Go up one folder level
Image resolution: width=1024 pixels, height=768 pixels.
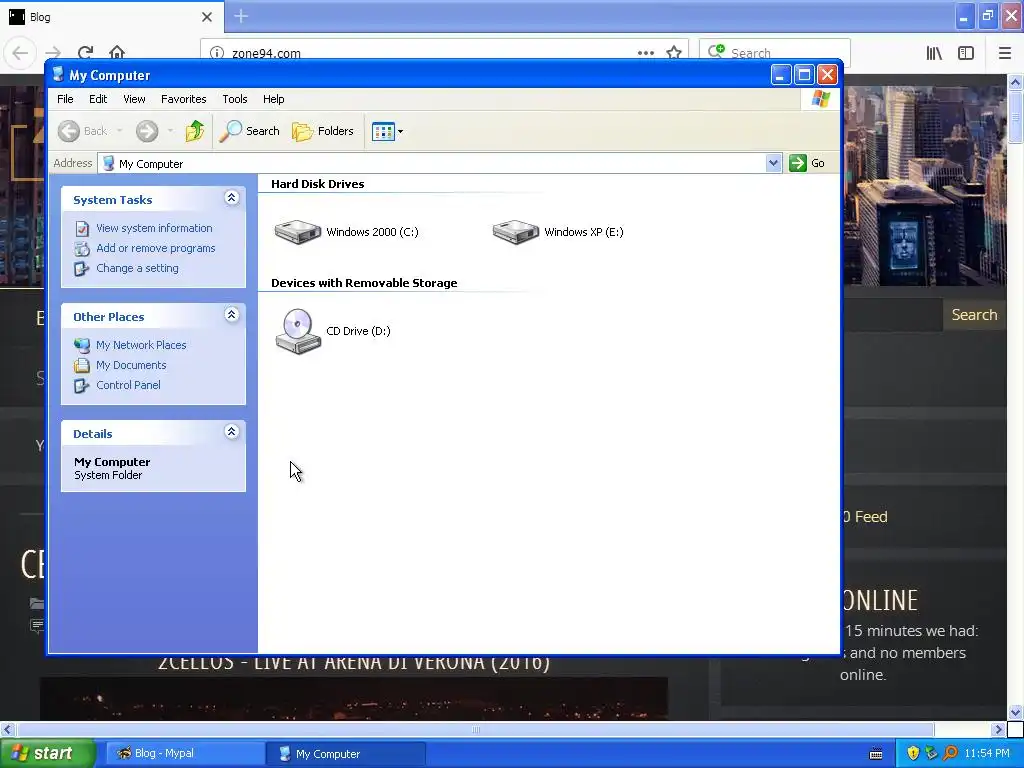pyautogui.click(x=195, y=131)
